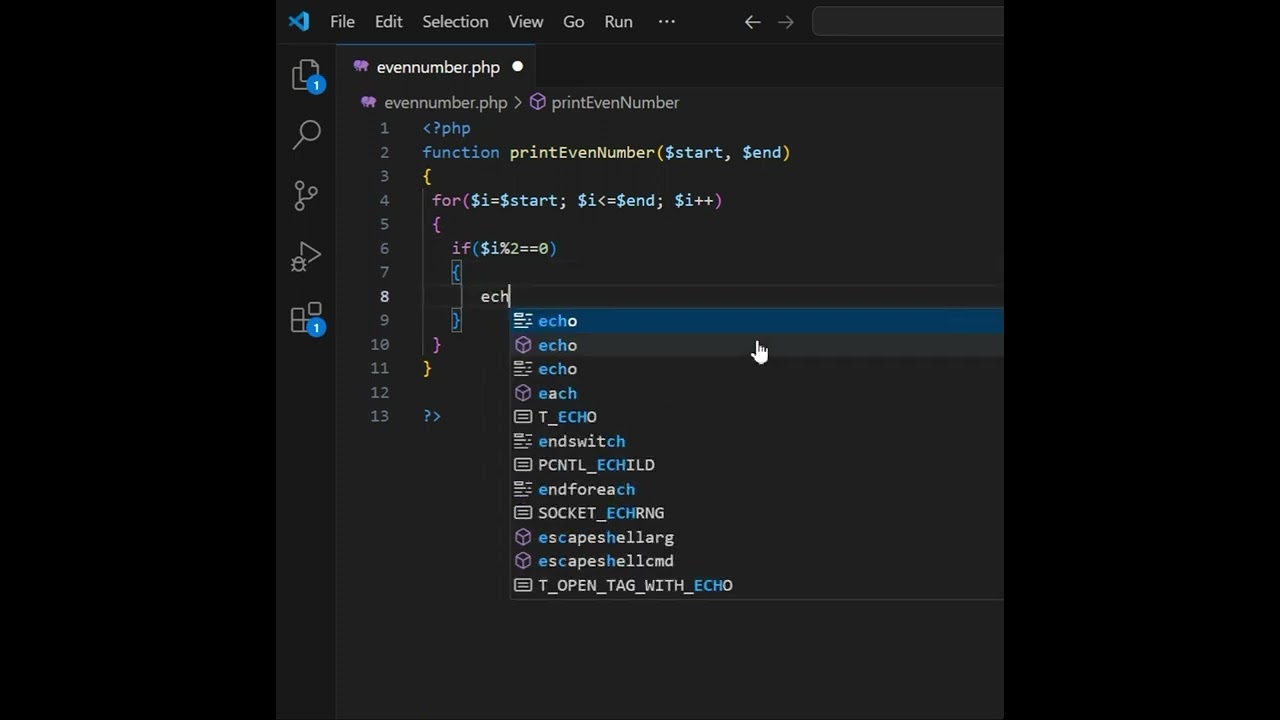Screen dimensions: 1280x720
Task: Click printEvenNumber in the breadcrumb
Action: tap(615, 102)
